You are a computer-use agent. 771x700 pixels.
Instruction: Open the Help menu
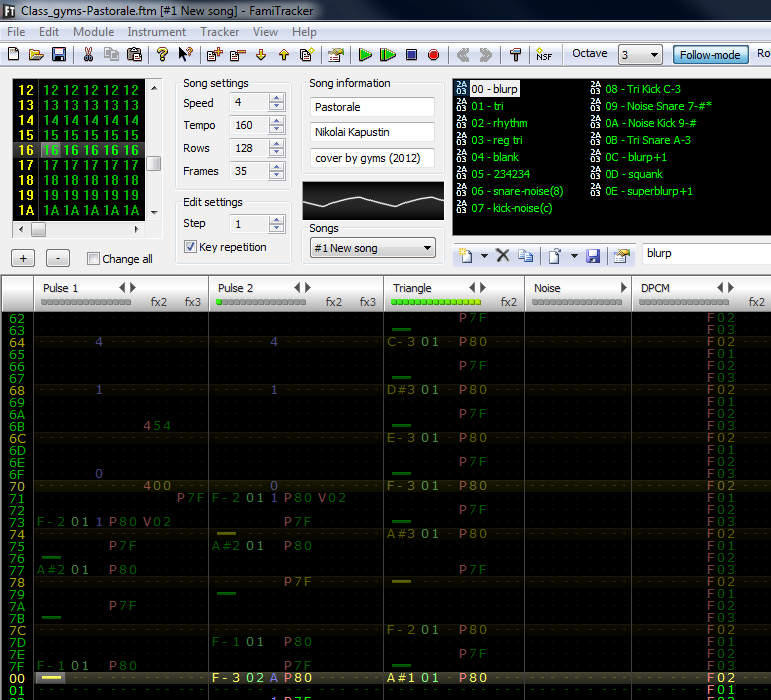(304, 32)
